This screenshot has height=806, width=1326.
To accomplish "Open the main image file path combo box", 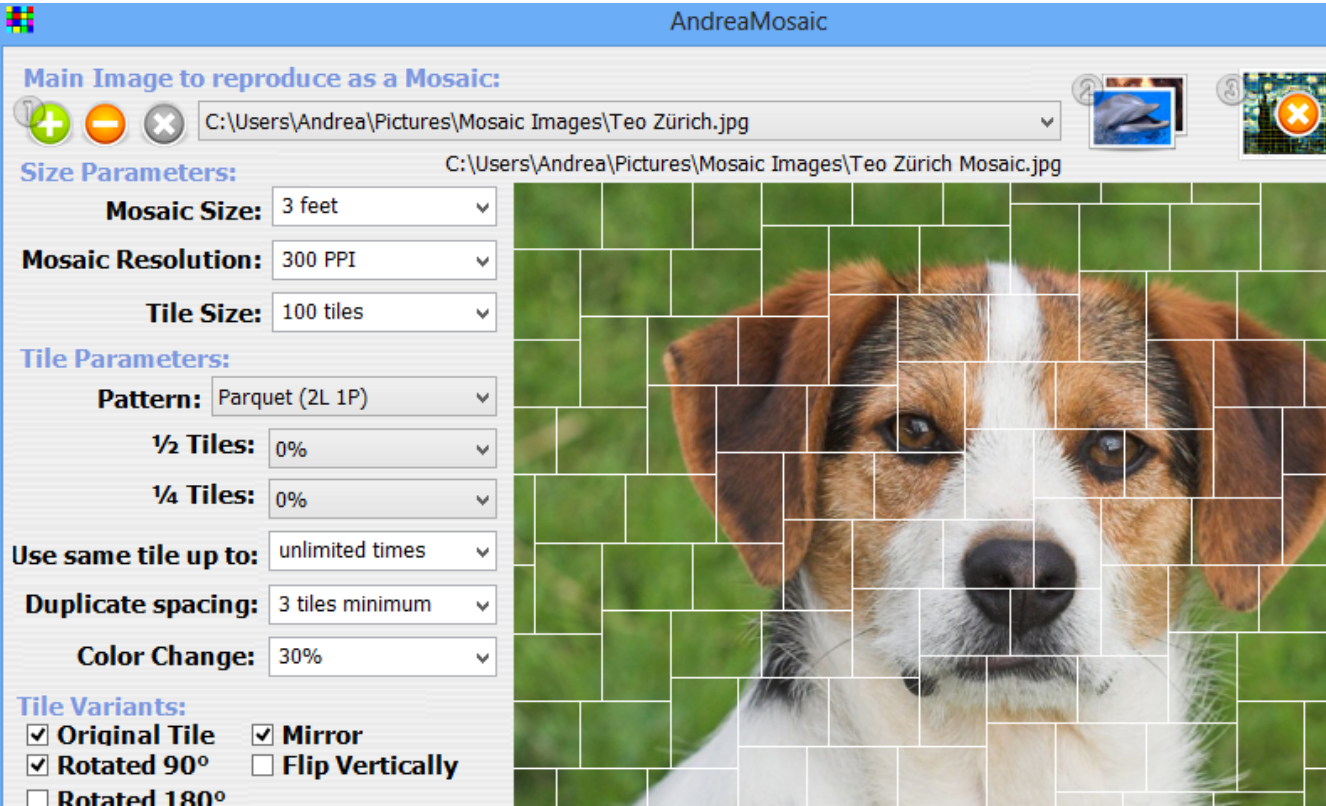I will tap(1047, 122).
